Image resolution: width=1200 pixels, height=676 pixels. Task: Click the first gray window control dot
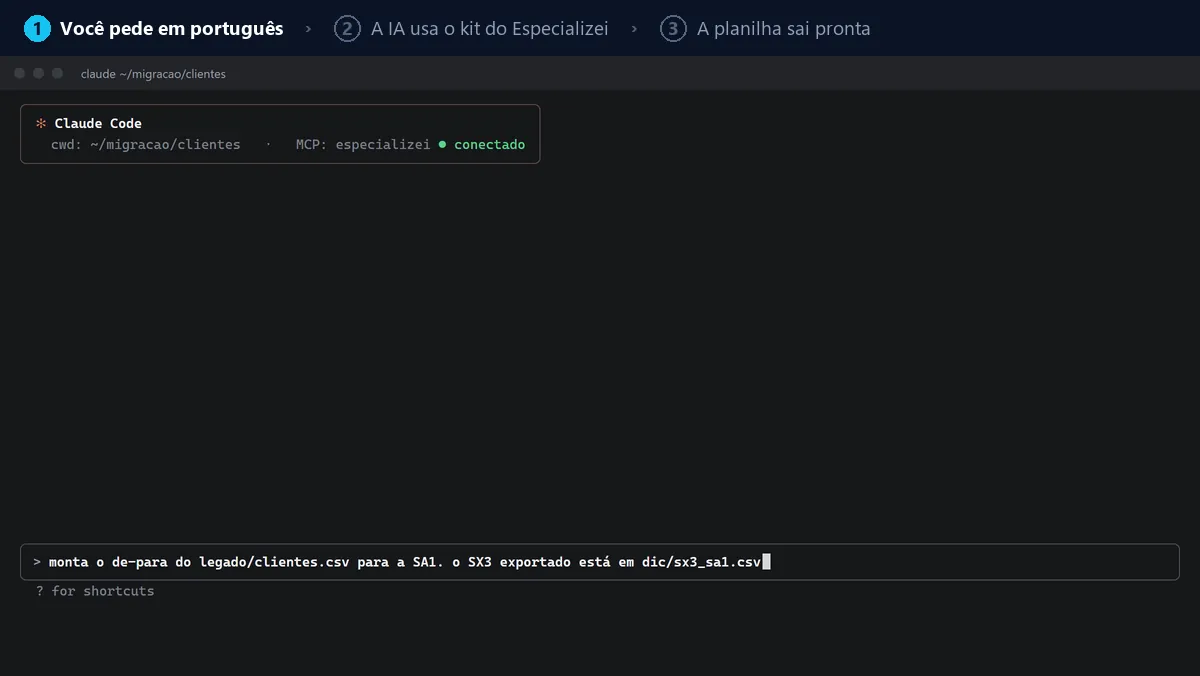(x=20, y=73)
